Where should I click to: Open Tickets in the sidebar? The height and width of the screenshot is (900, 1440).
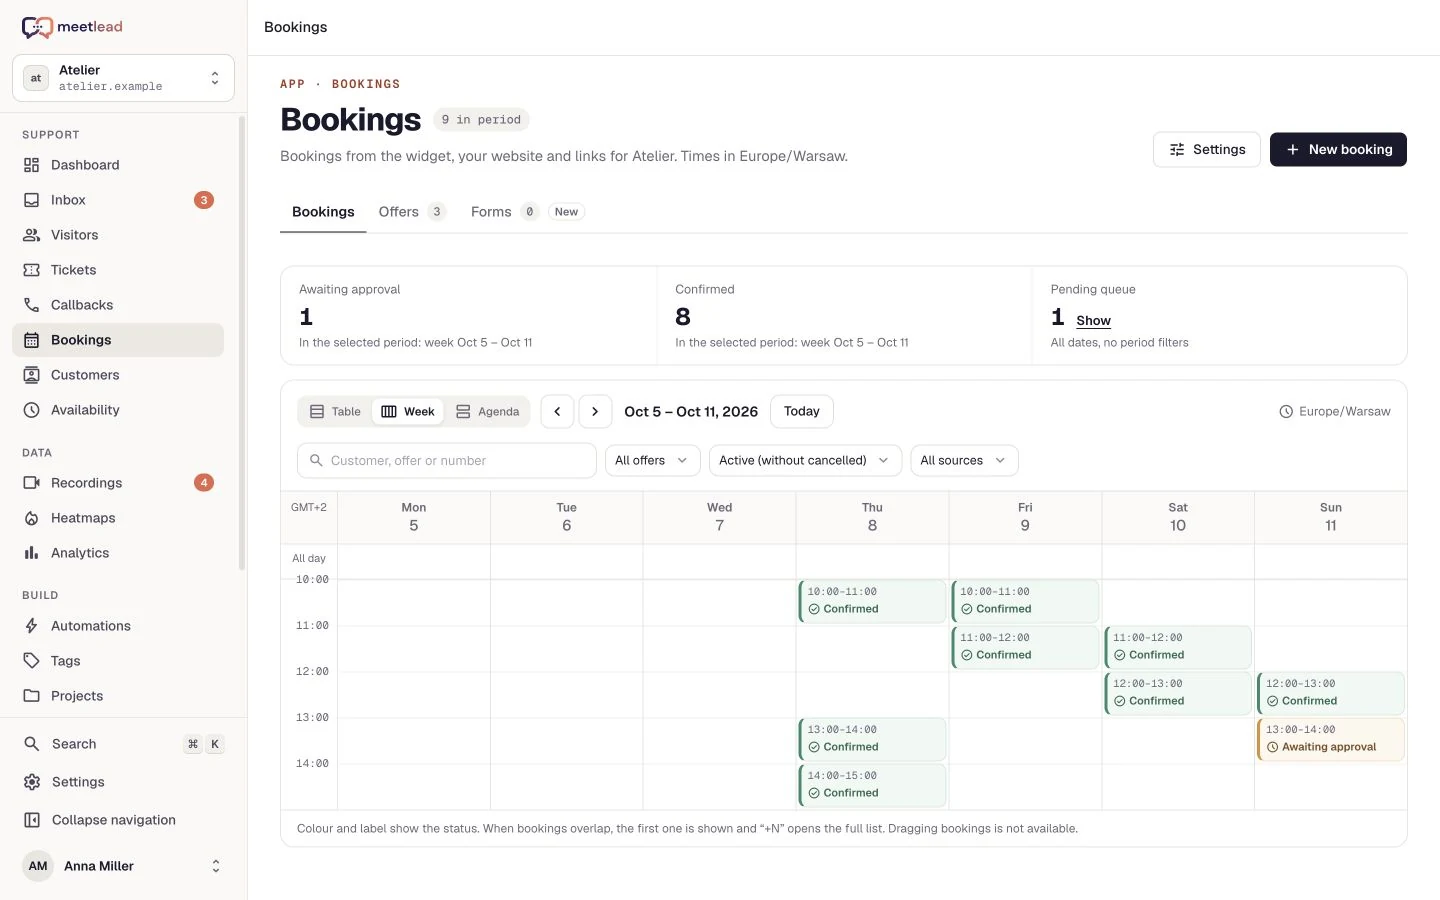tap(118, 270)
